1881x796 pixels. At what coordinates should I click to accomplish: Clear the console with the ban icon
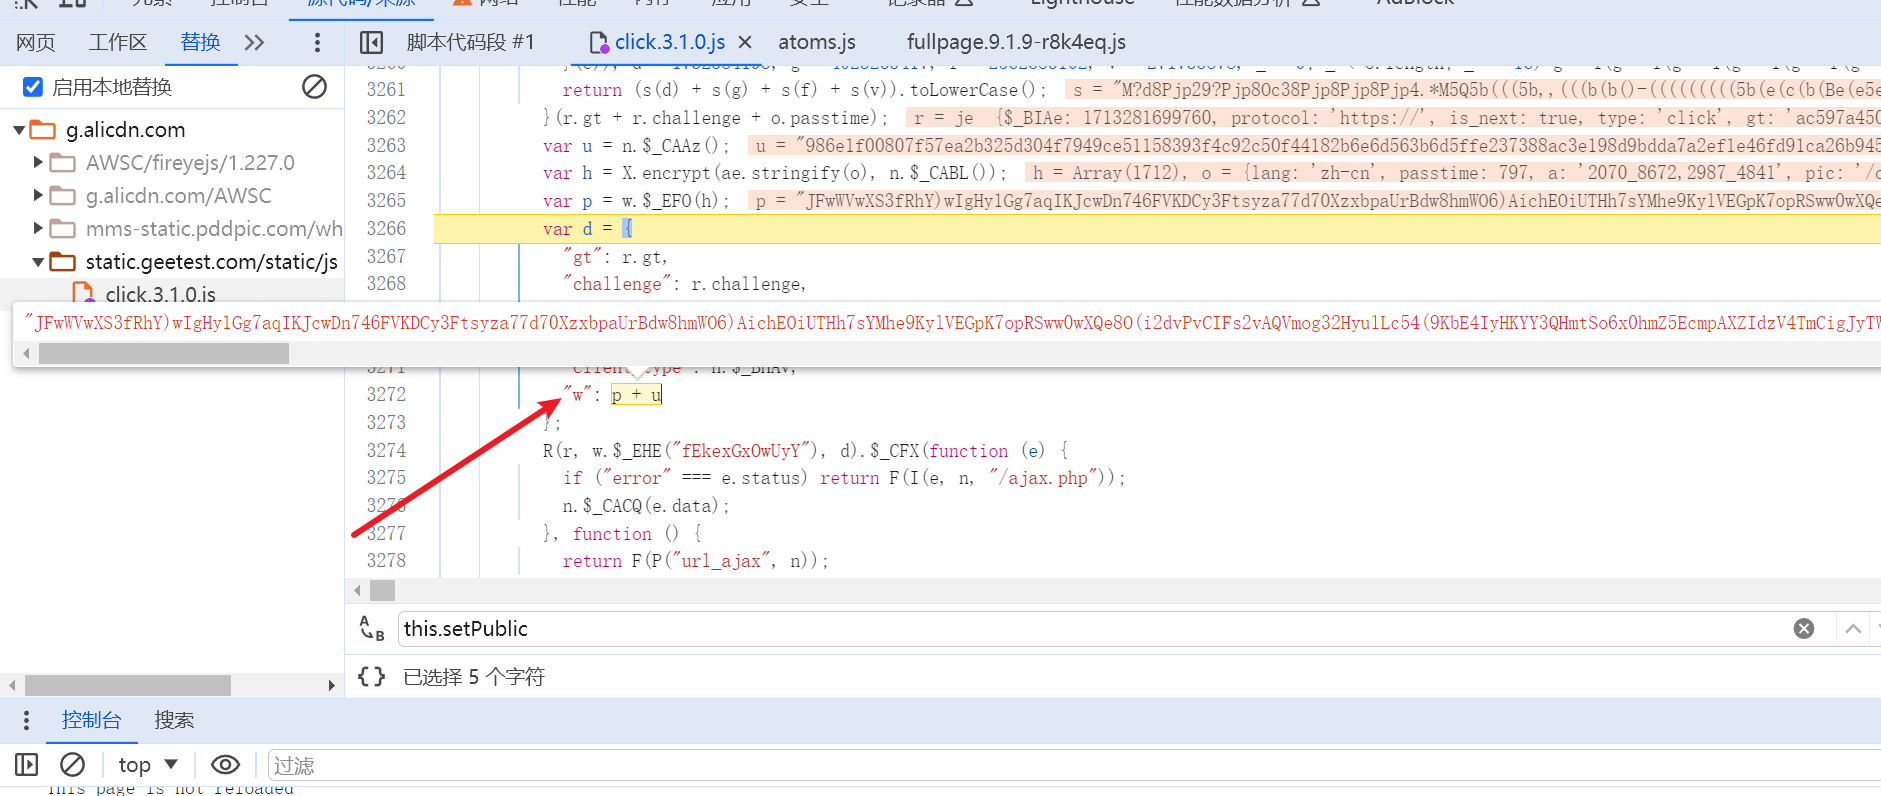[x=72, y=765]
